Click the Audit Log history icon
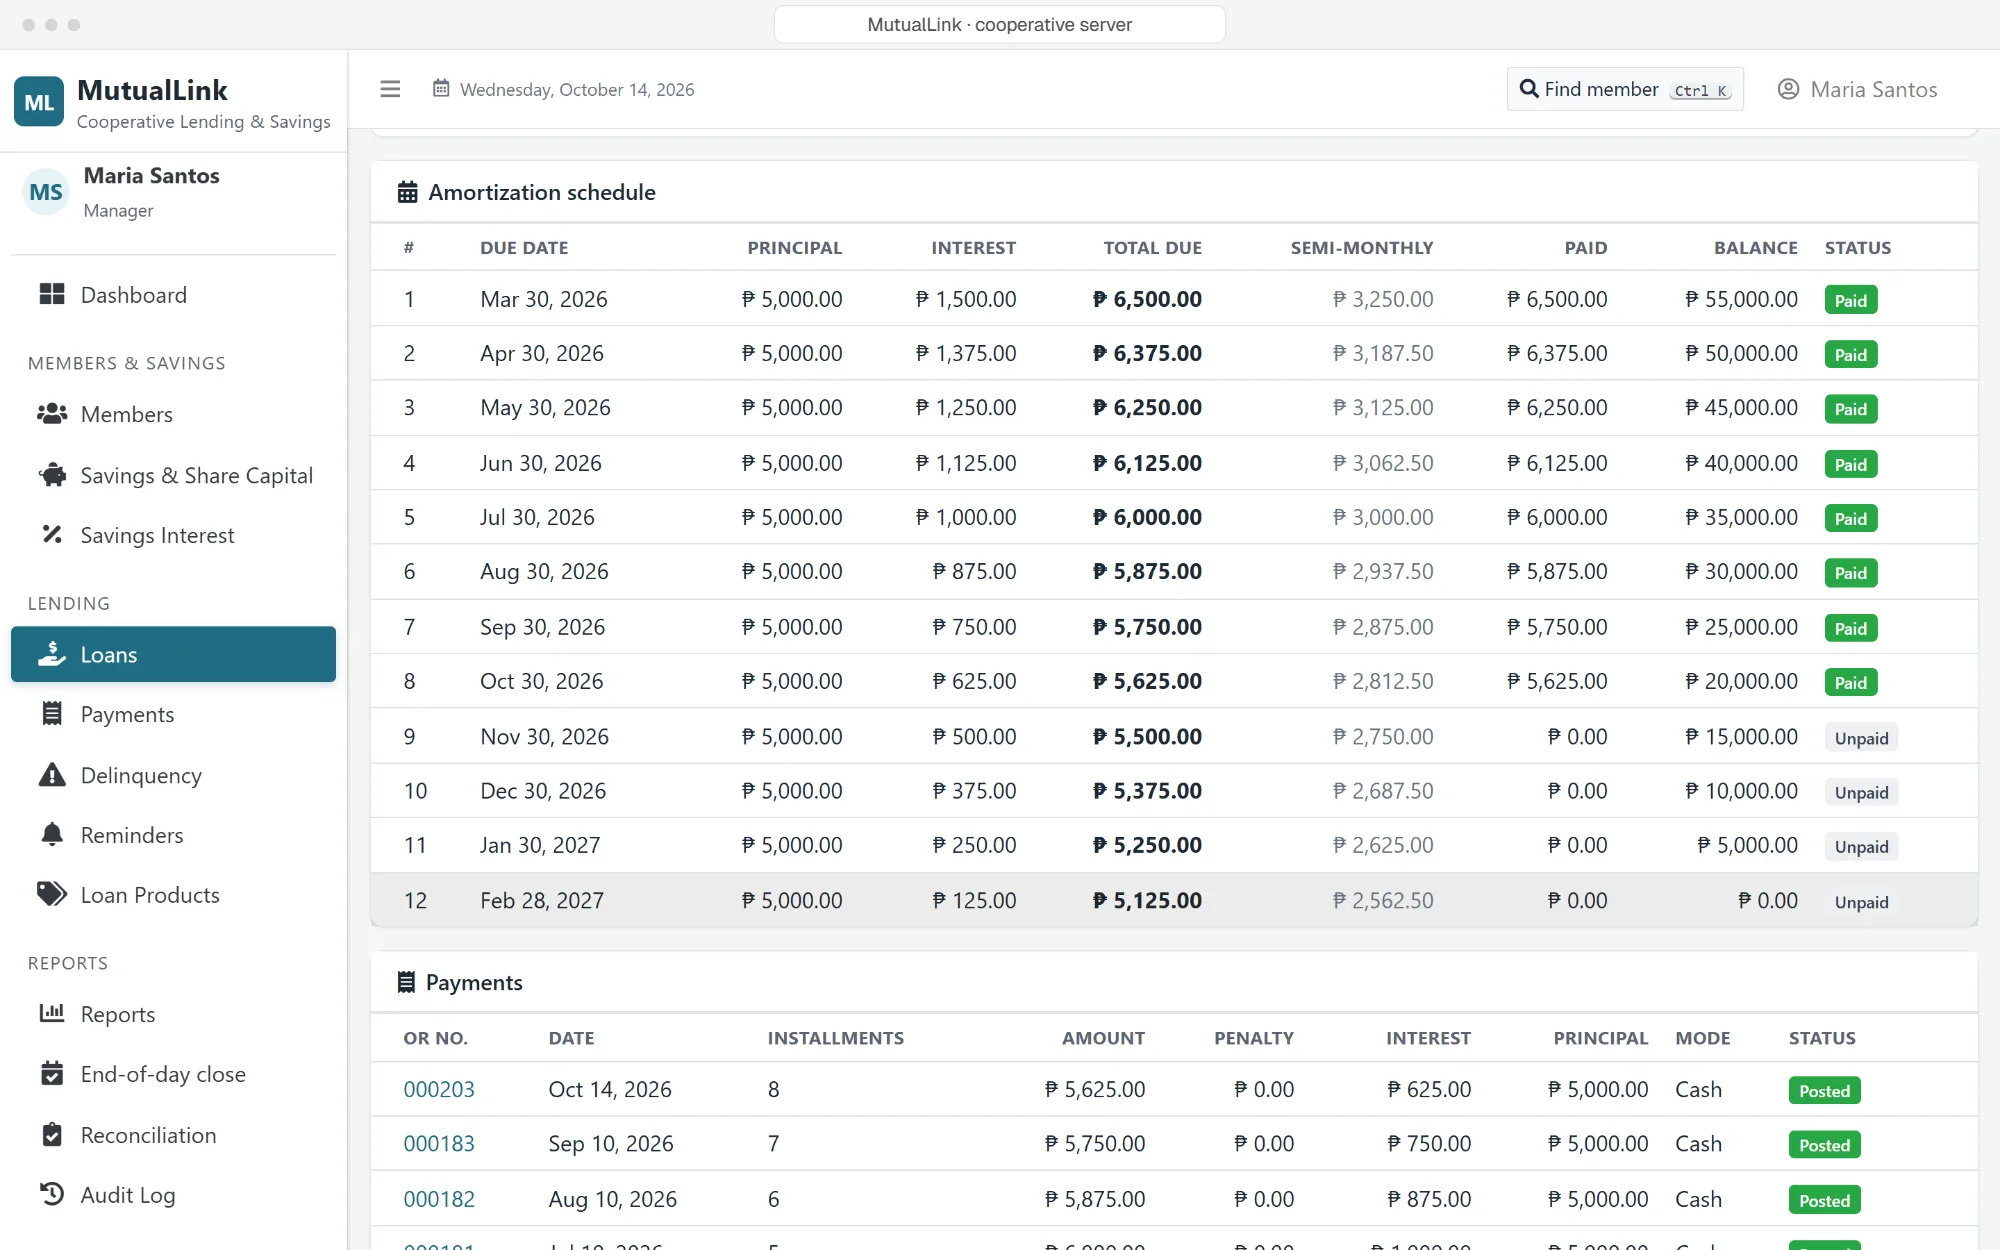Image resolution: width=2000 pixels, height=1250 pixels. [52, 1194]
